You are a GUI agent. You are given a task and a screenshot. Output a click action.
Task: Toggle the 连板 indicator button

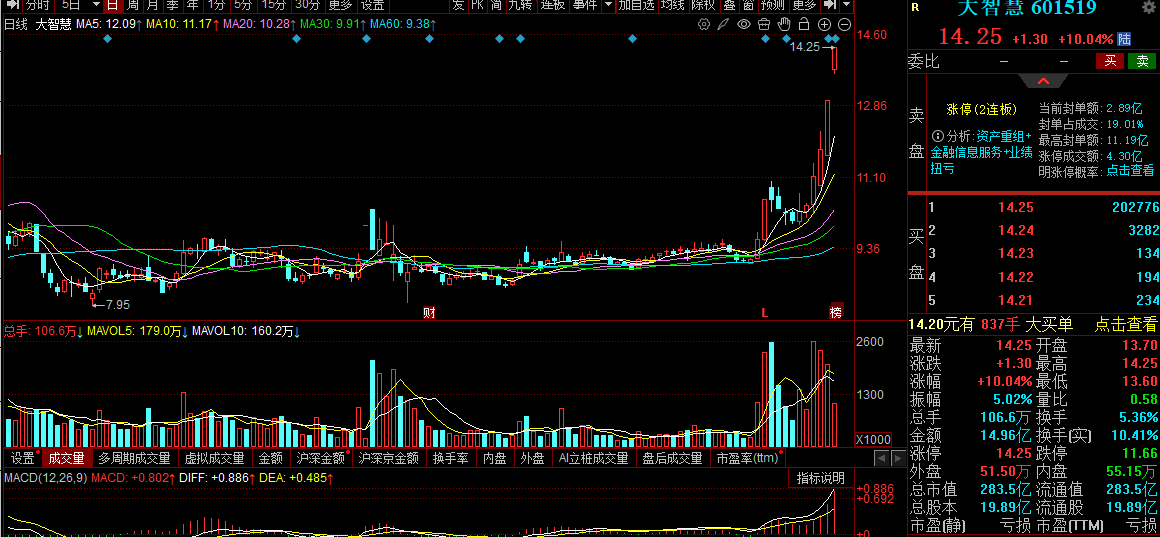tap(552, 4)
